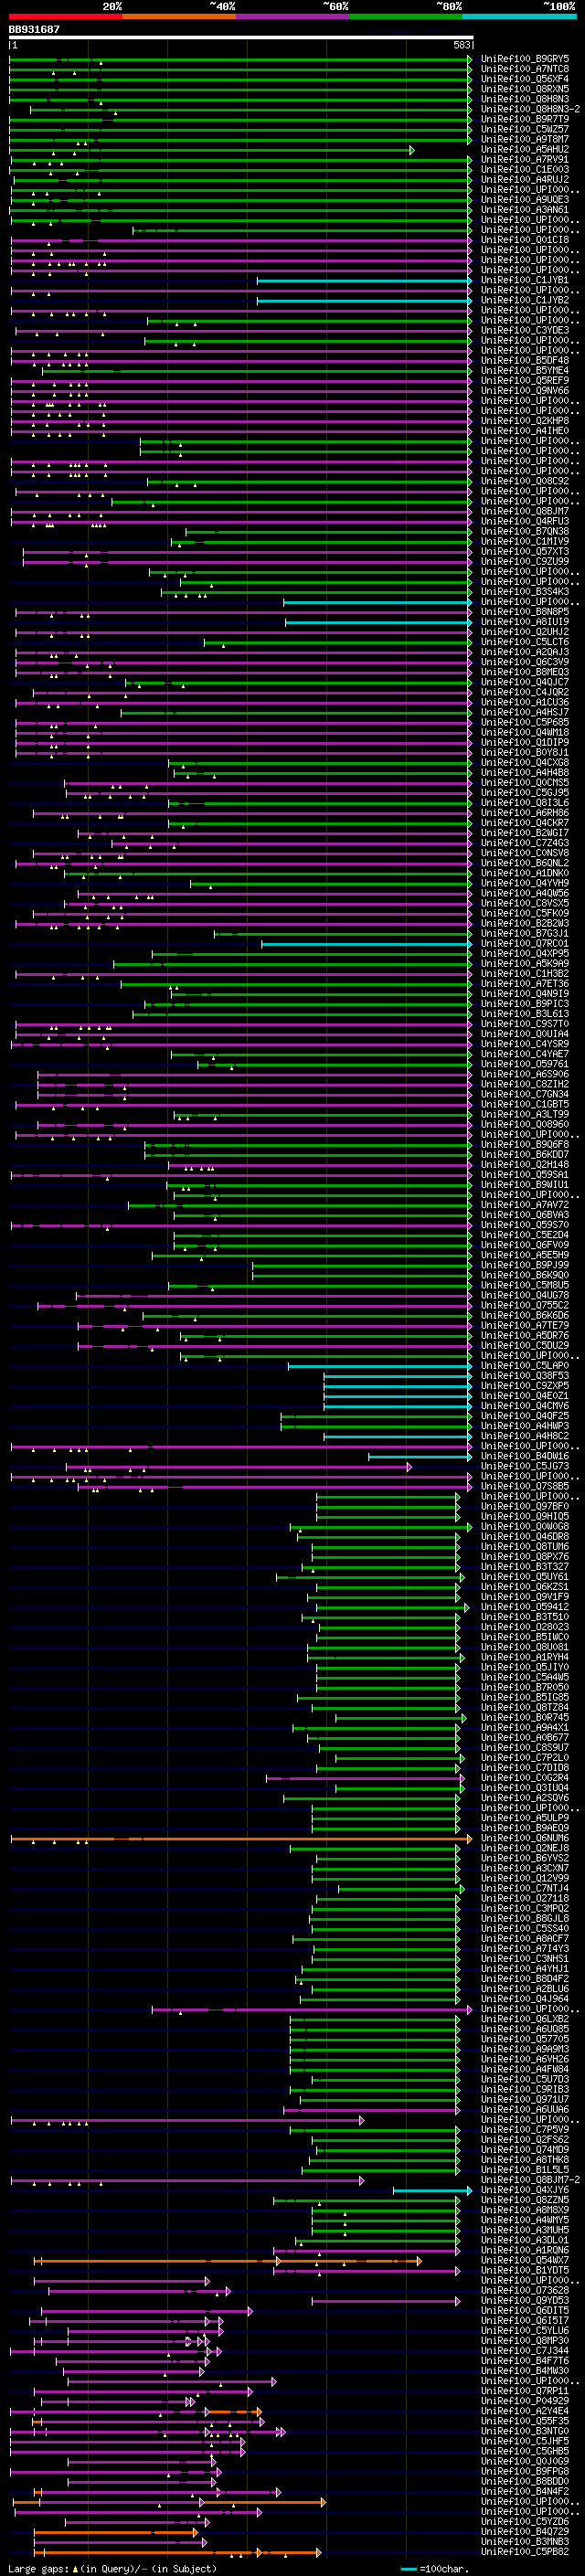Select the UniRef100_Q7S8B5 label

click(x=525, y=1487)
